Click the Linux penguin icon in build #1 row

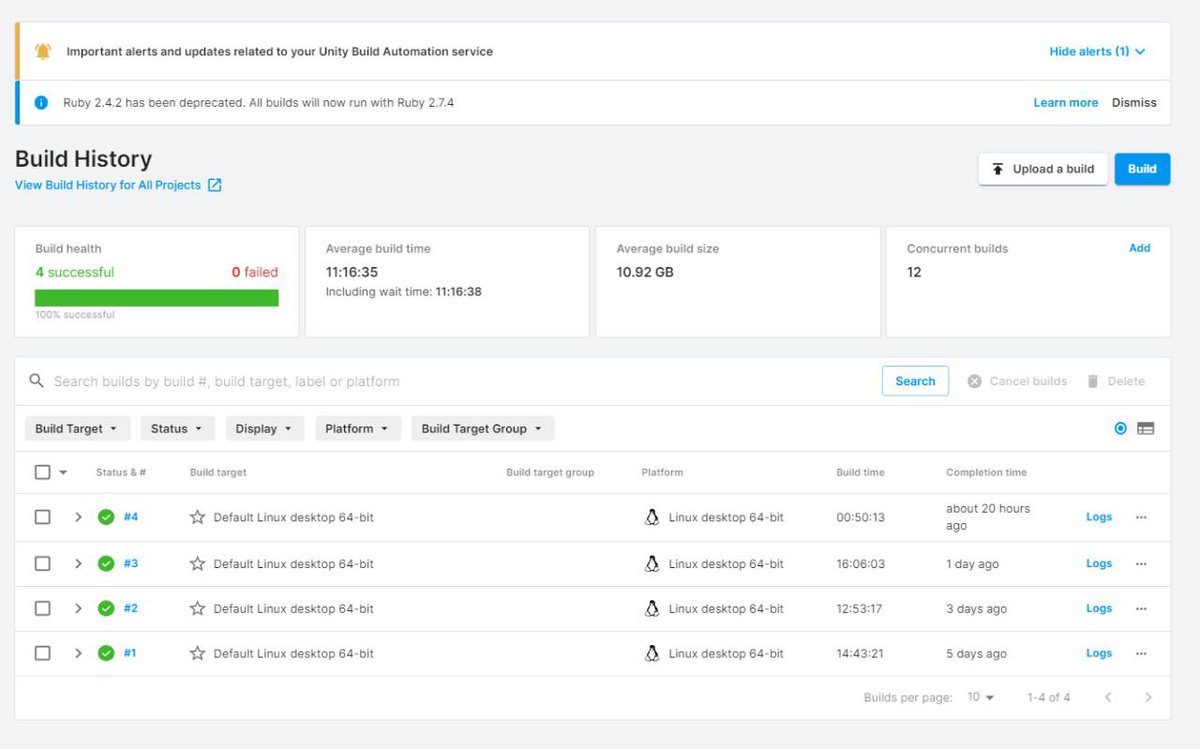click(652, 653)
